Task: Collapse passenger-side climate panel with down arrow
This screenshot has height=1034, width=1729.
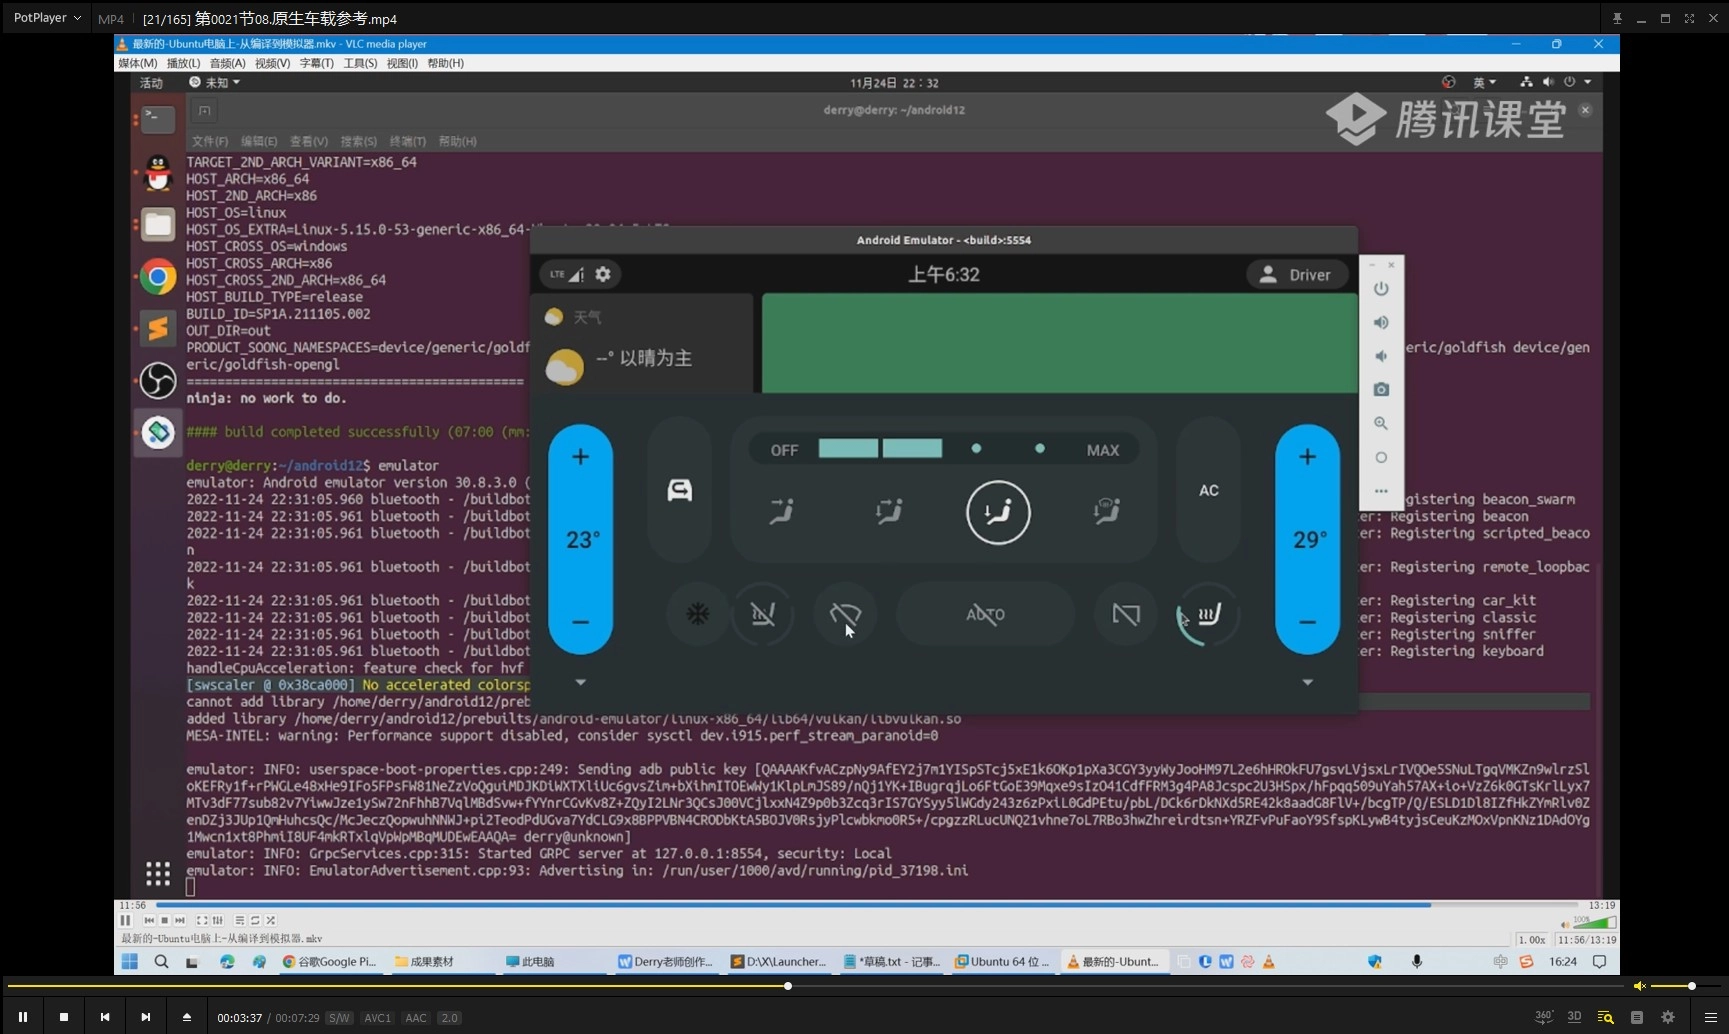Action: pos(1307,682)
